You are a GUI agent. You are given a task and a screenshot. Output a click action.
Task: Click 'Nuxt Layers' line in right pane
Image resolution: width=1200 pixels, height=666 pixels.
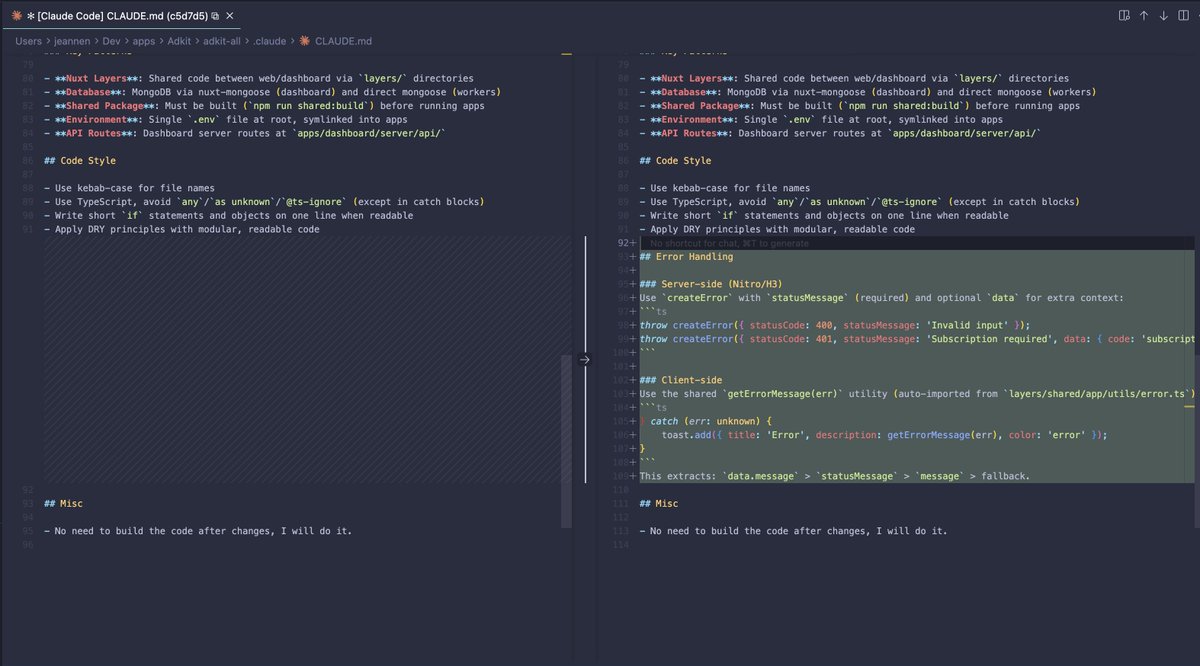854,78
